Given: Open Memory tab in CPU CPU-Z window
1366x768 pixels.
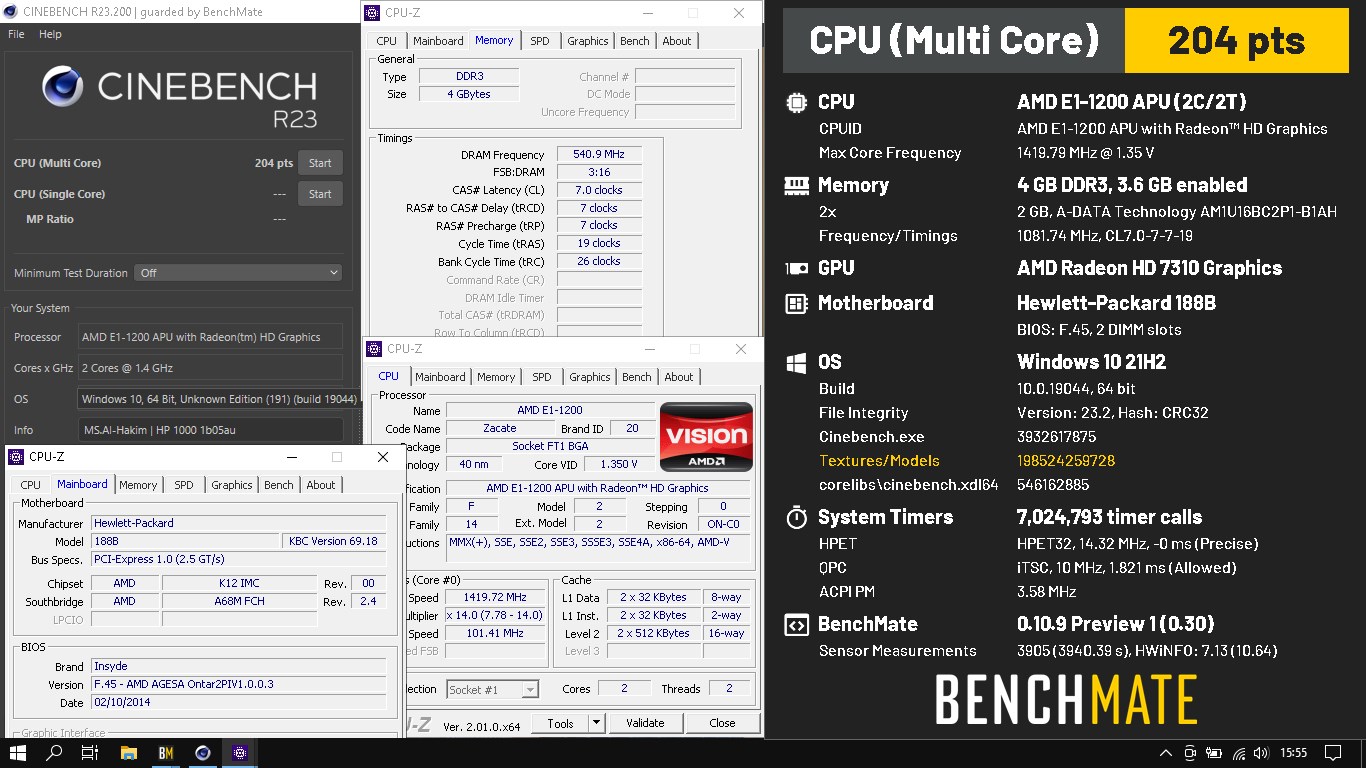Looking at the screenshot, I should pos(496,377).
